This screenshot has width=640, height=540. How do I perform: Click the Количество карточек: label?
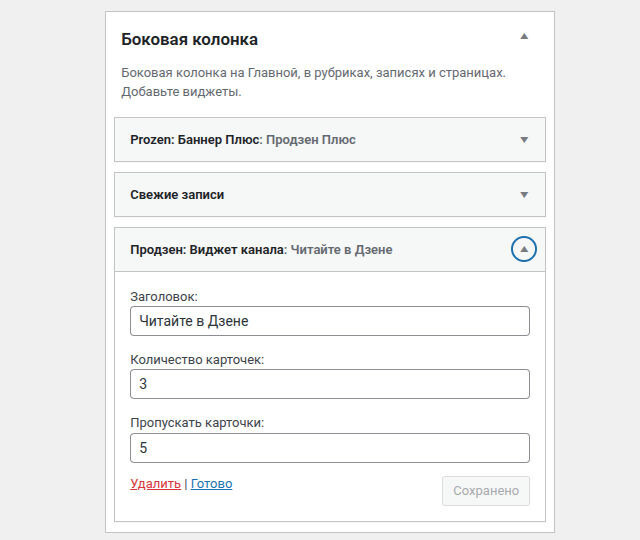pos(197,360)
